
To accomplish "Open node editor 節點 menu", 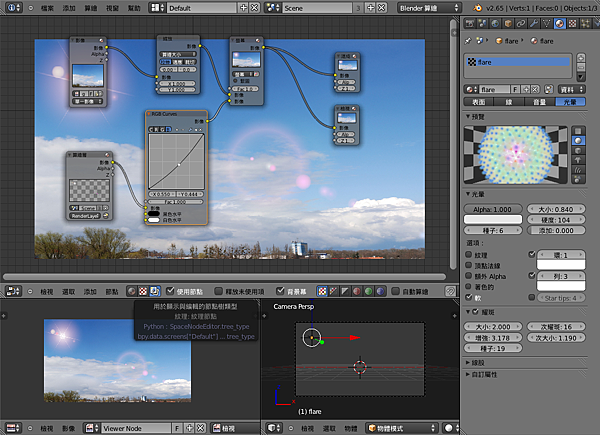I will coord(112,292).
